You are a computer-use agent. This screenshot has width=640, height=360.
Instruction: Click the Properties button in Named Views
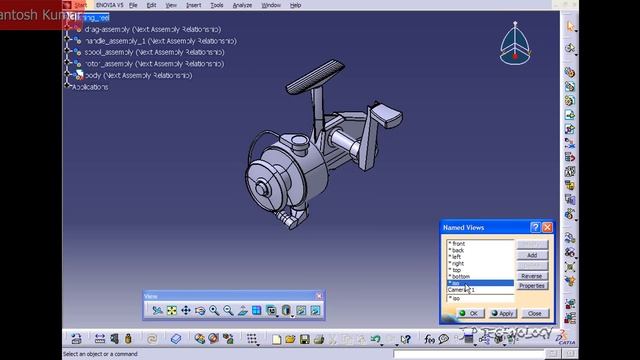click(x=532, y=286)
